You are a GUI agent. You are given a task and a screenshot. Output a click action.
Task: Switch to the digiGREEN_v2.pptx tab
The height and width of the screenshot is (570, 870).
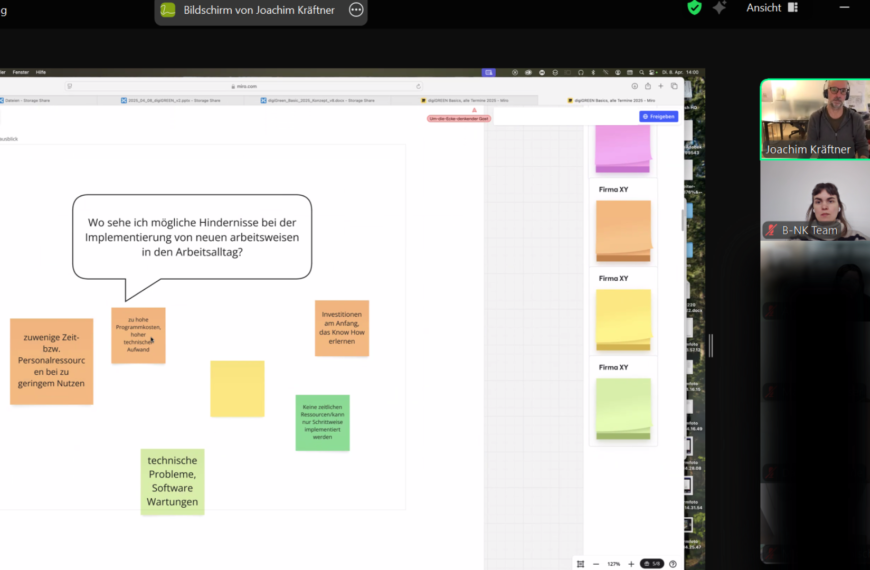(x=171, y=100)
